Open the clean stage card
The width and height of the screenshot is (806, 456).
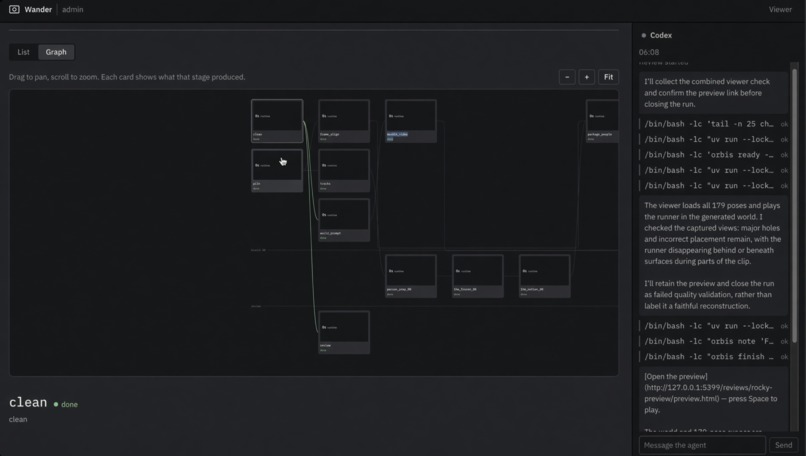coord(277,121)
